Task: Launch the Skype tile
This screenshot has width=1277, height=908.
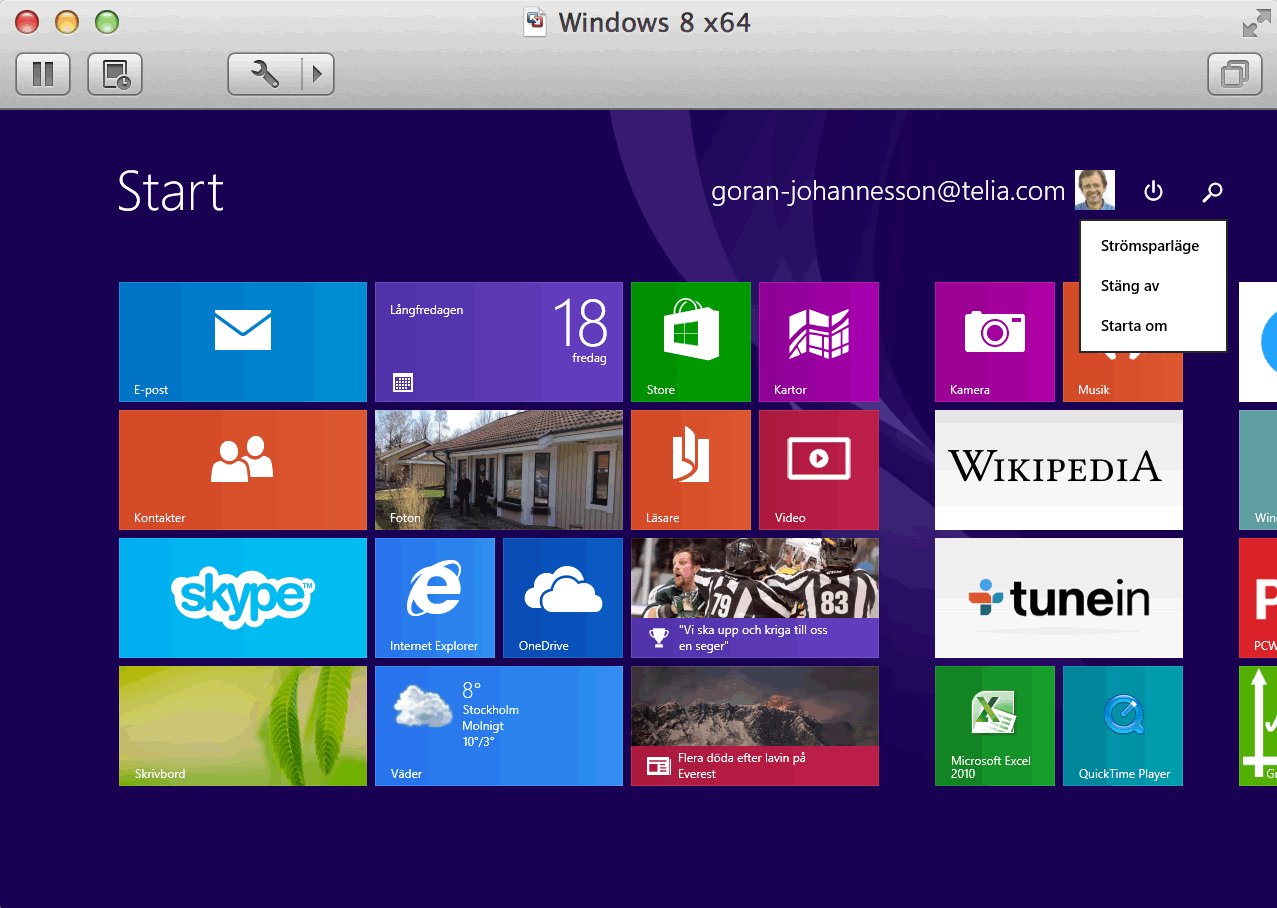Action: click(243, 597)
